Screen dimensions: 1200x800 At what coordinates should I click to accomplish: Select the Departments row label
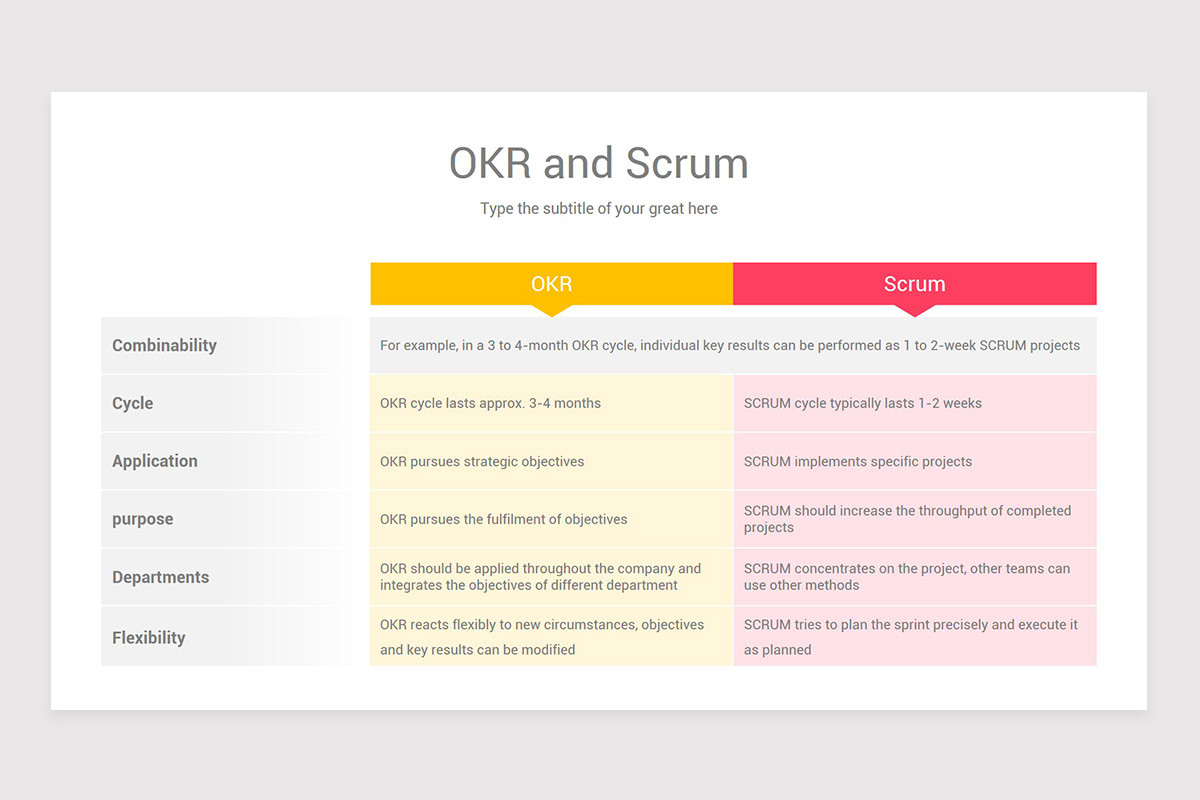coord(160,577)
